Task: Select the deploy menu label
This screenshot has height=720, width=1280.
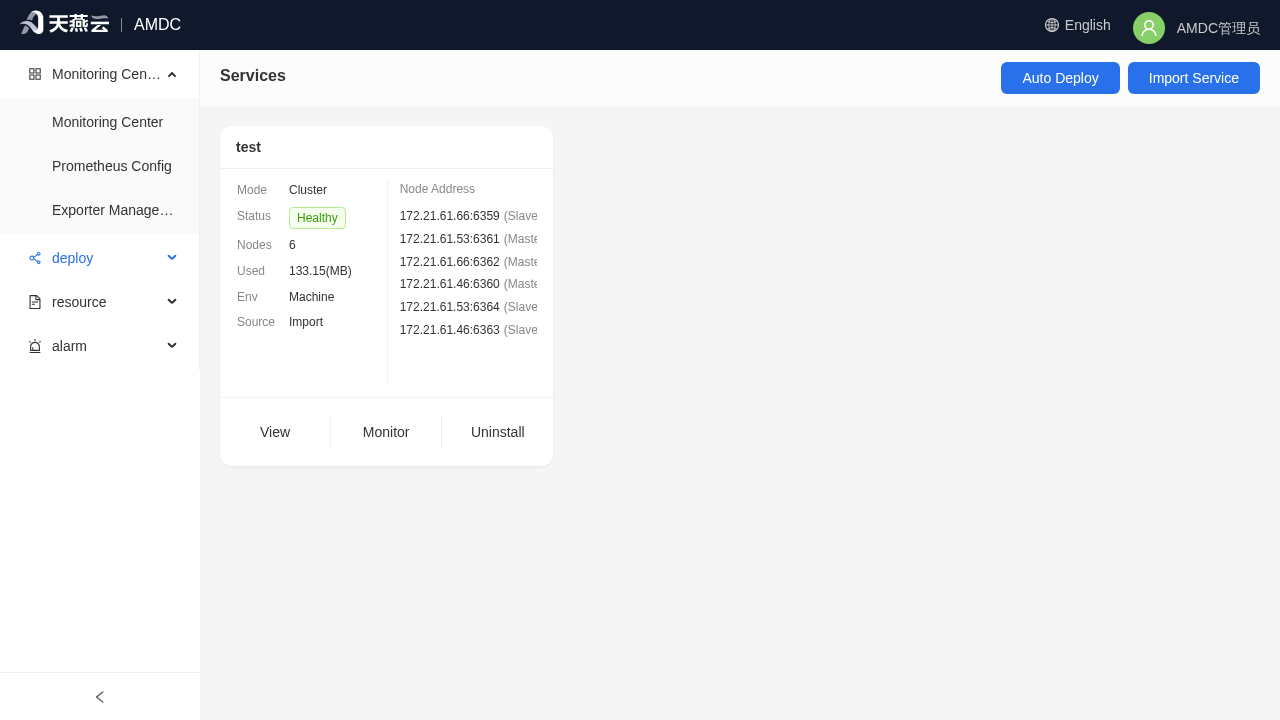Action: pyautogui.click(x=72, y=258)
